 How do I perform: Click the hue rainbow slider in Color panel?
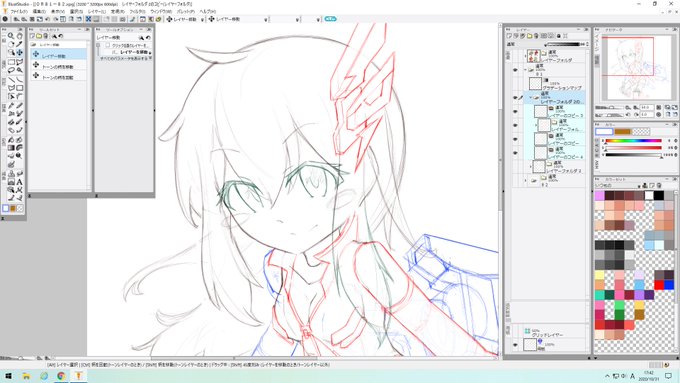tap(633, 141)
